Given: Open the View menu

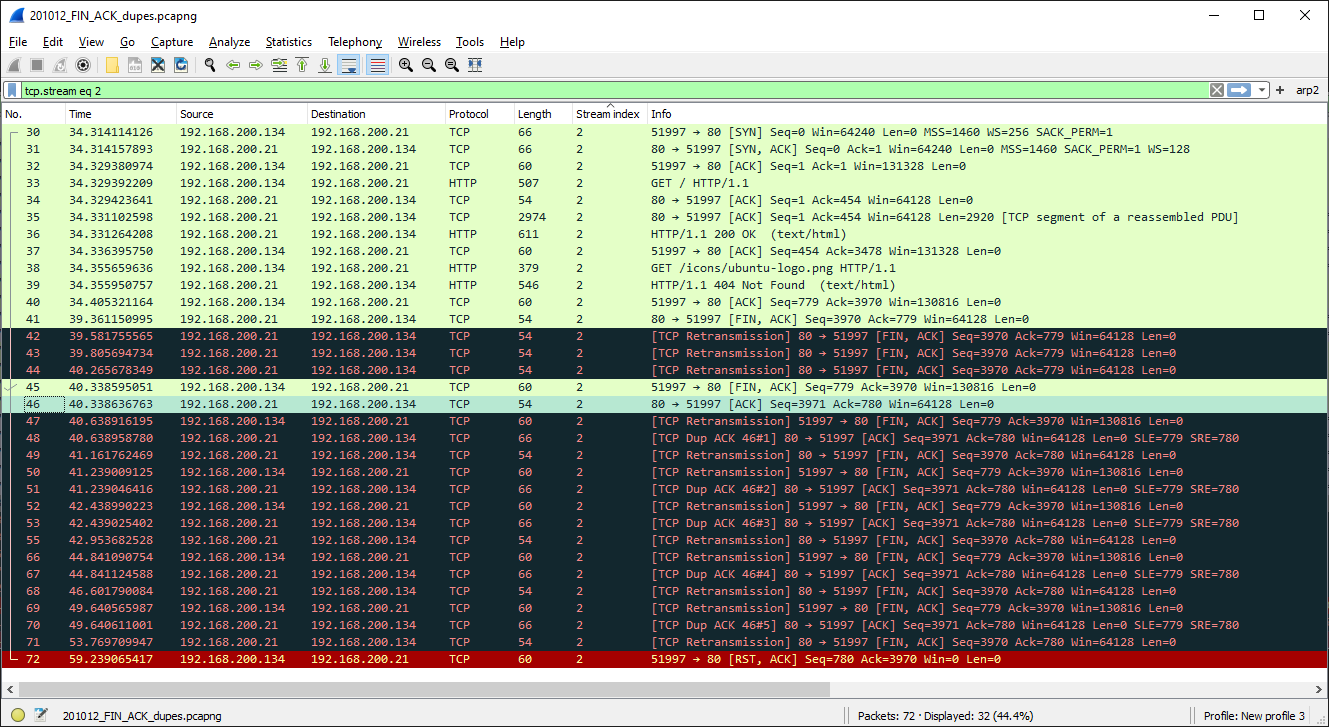Looking at the screenshot, I should [x=91, y=42].
